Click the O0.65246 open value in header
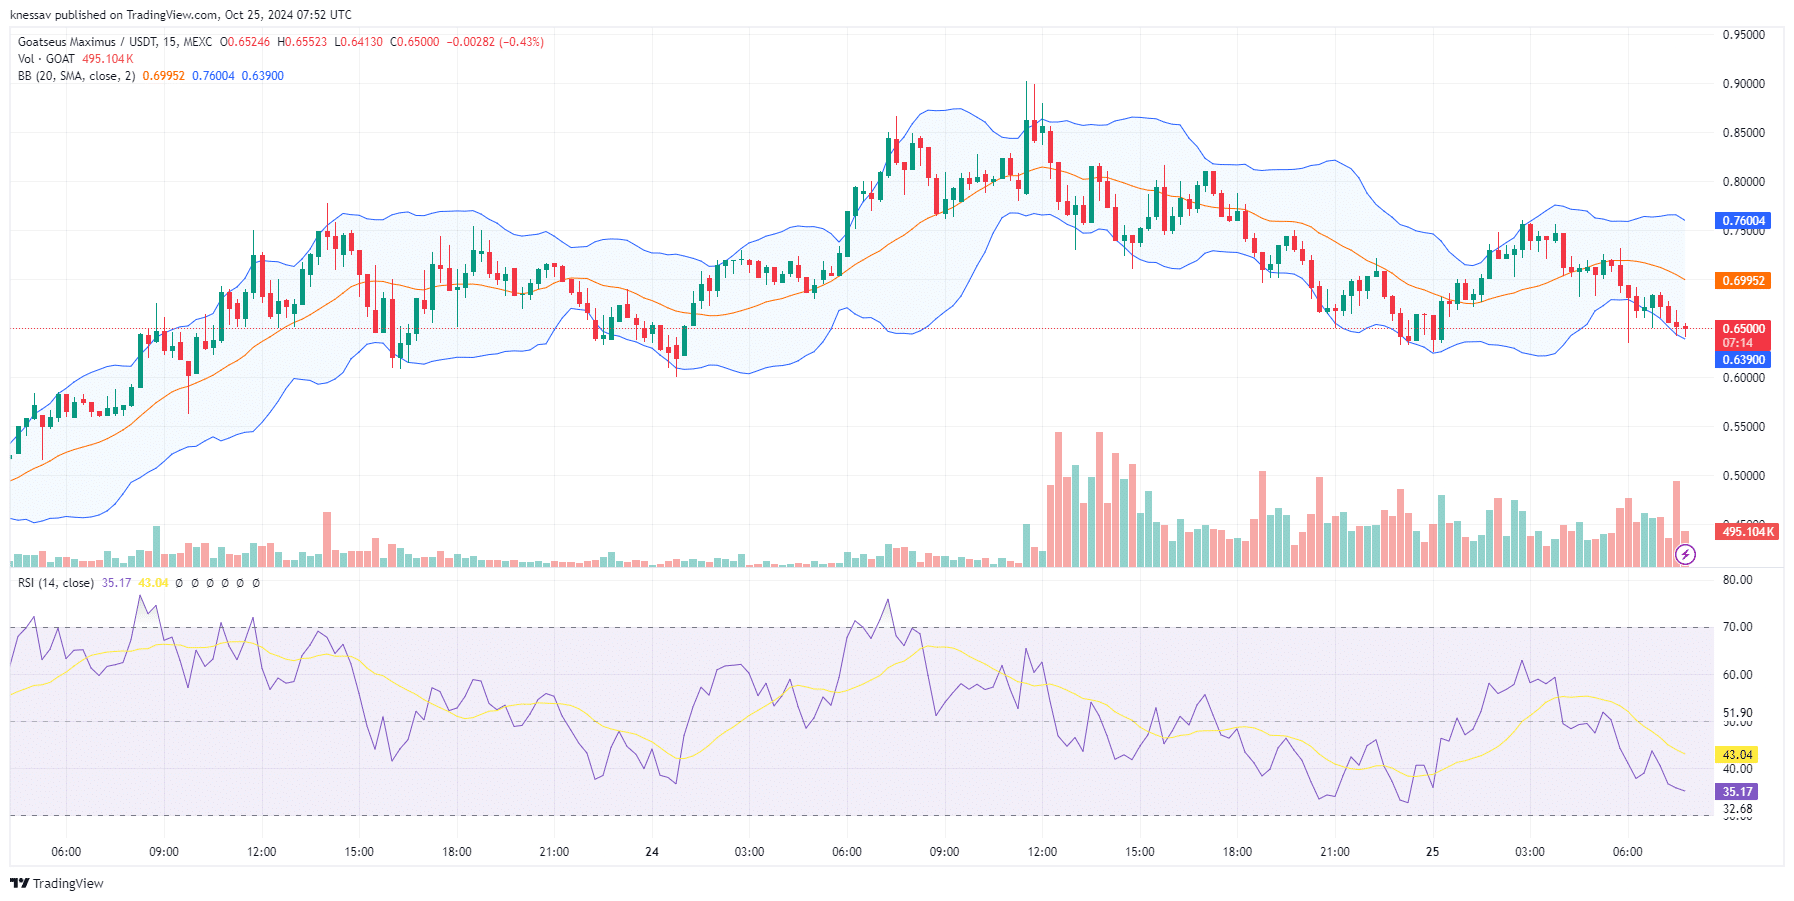Viewport: 1794px width, 901px height. [x=245, y=42]
